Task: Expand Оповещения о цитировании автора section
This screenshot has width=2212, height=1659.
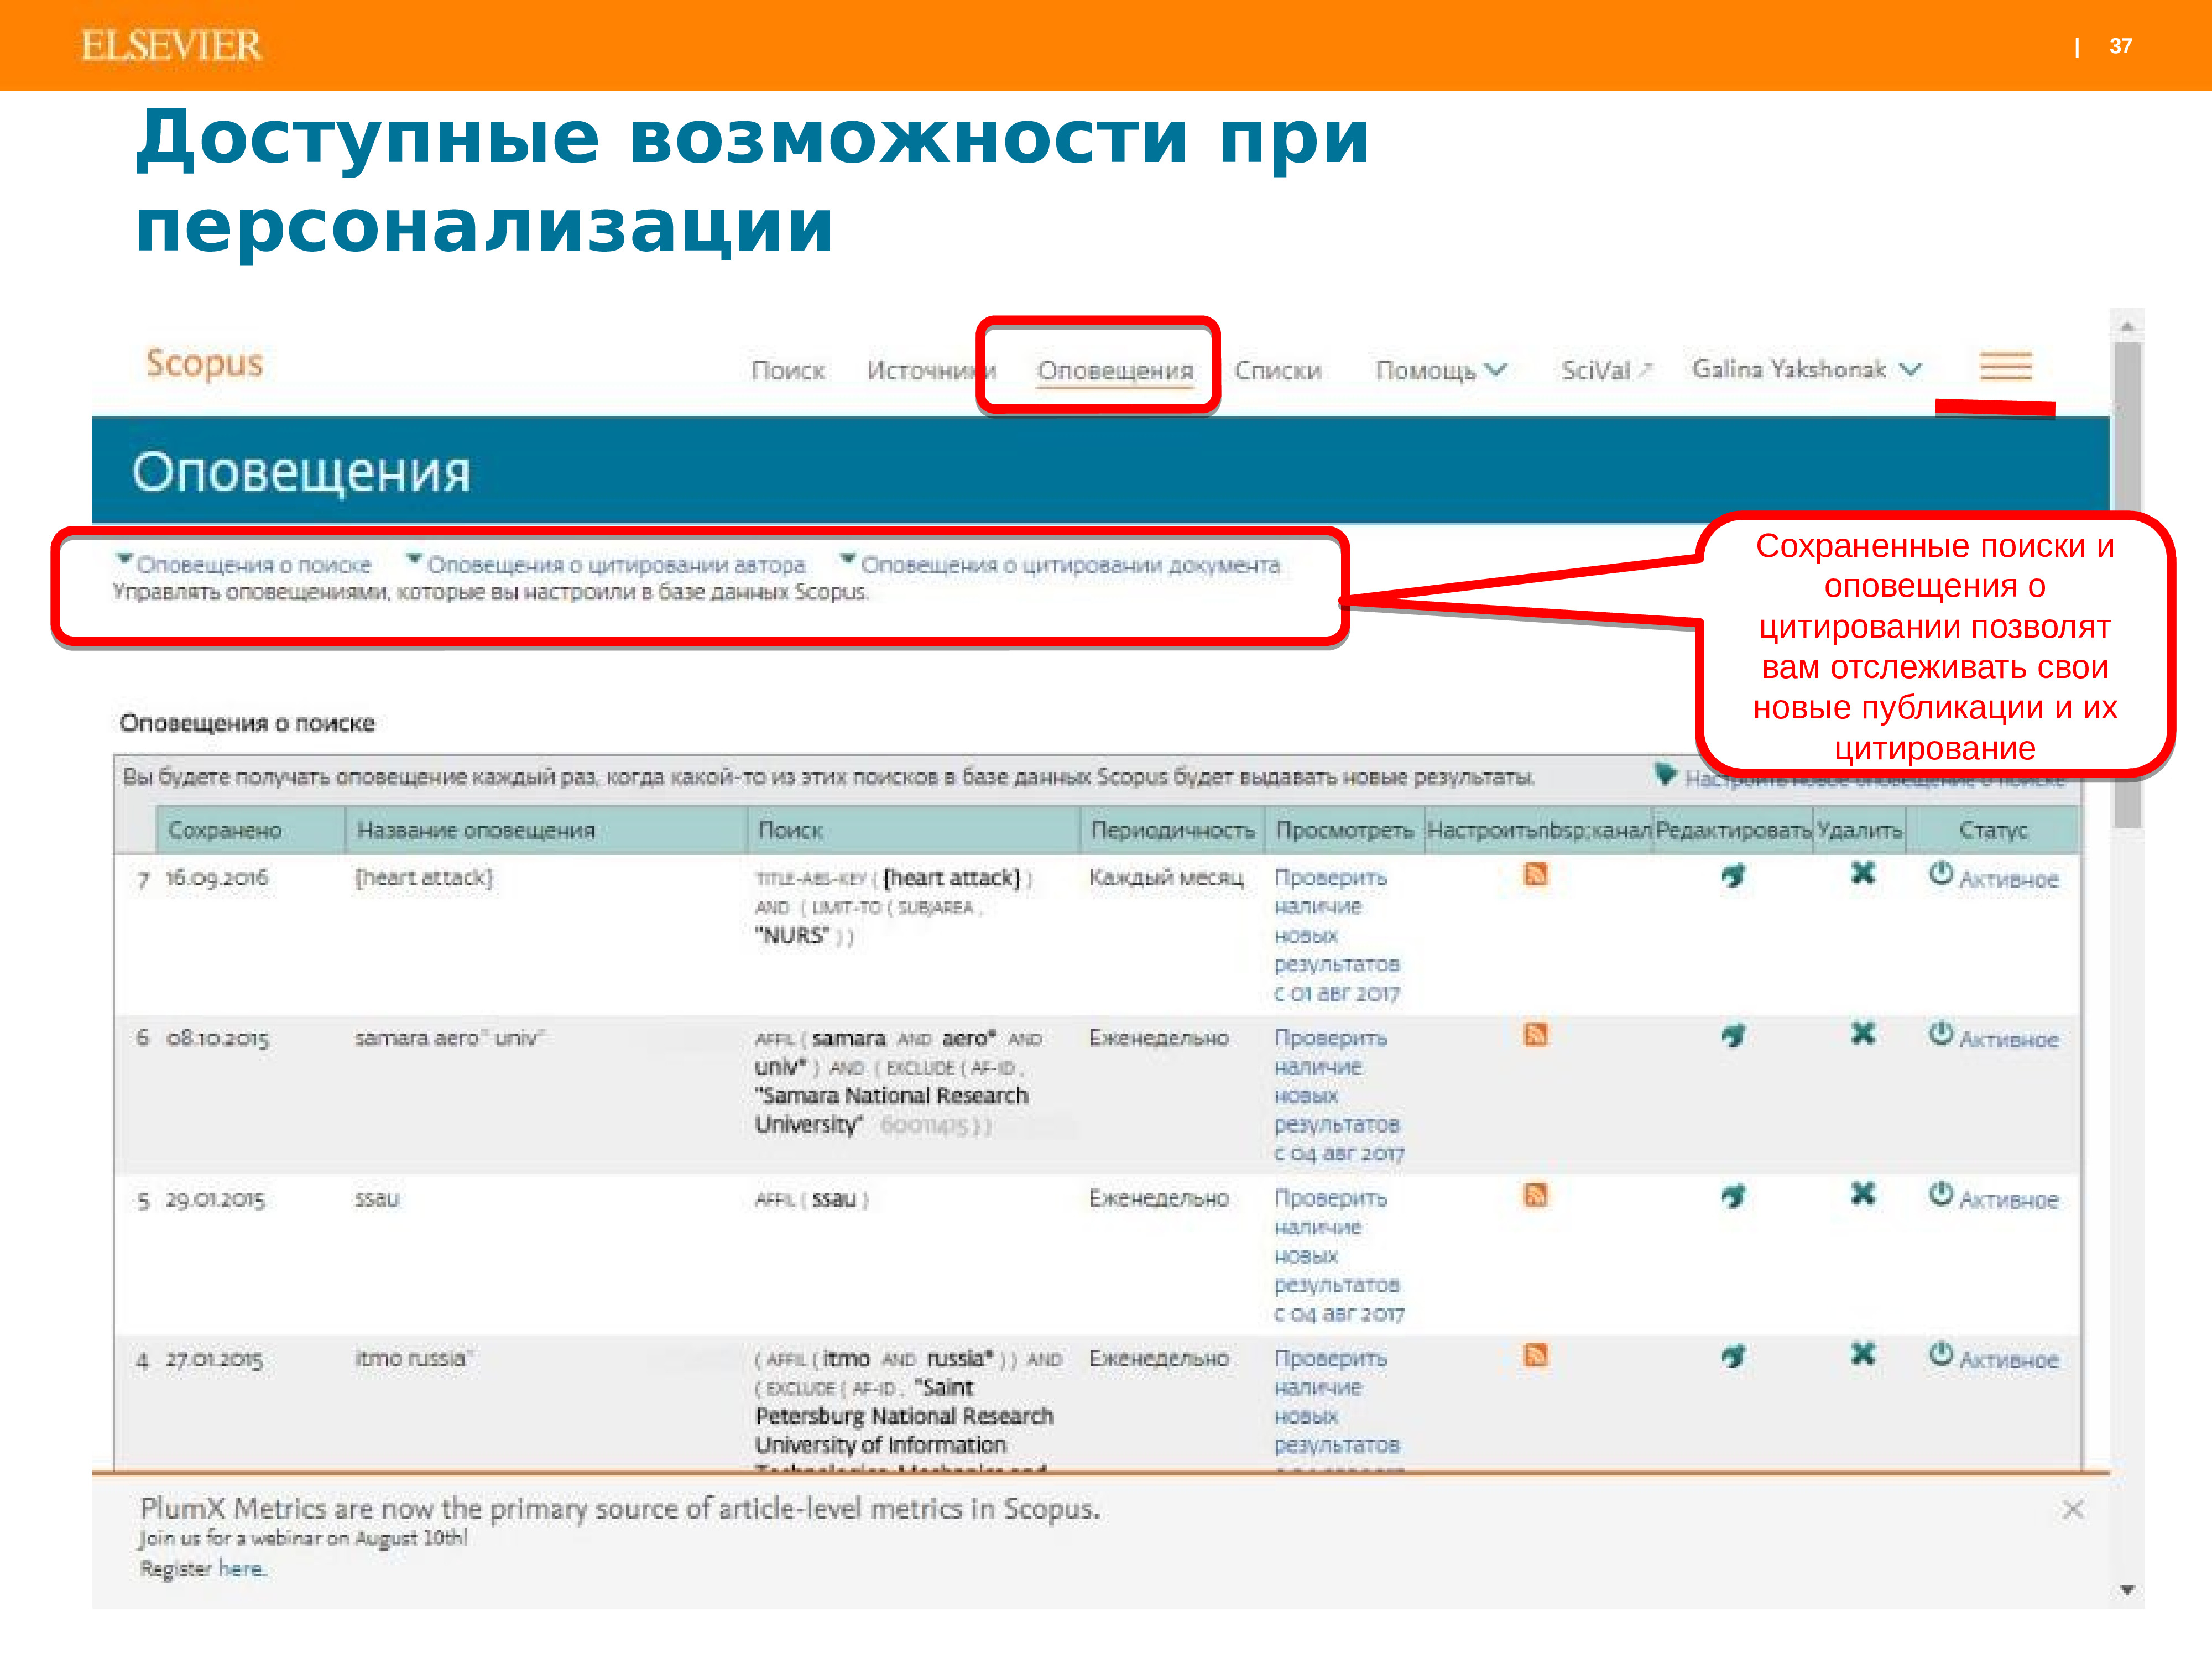Action: [606, 565]
